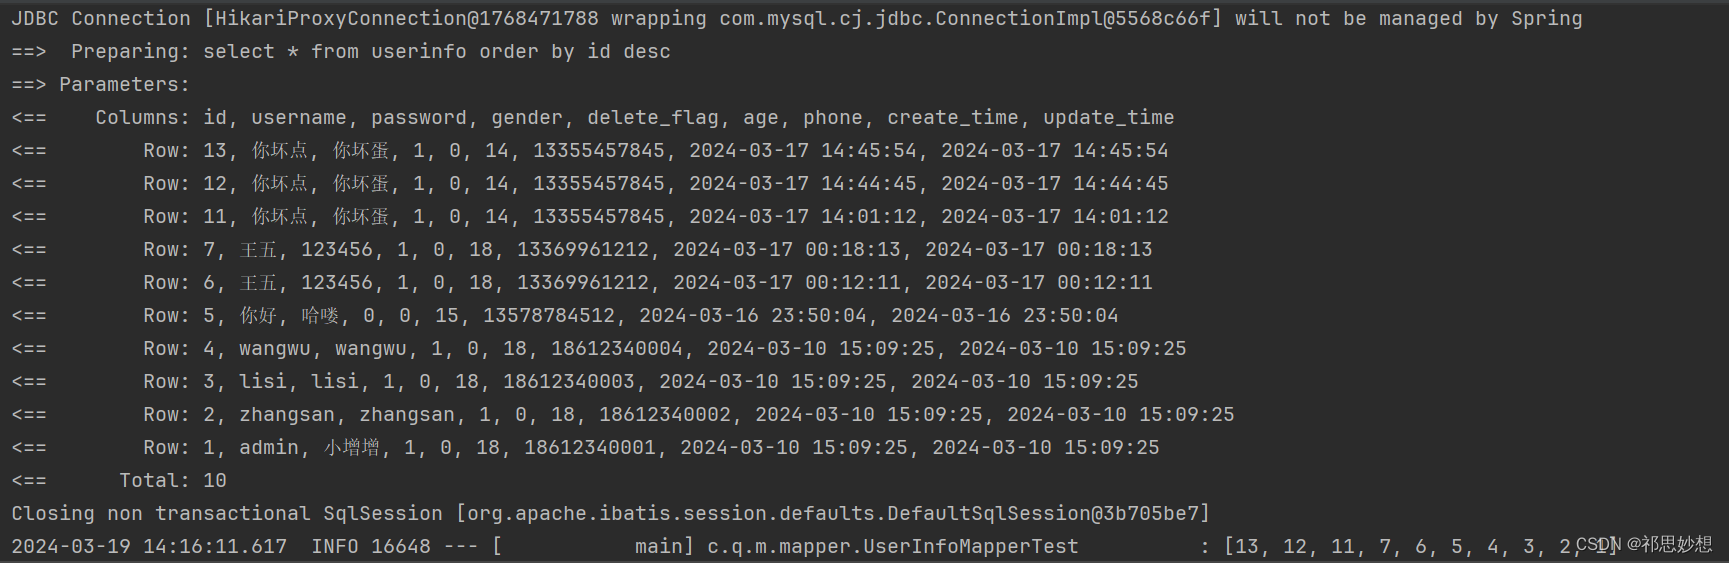Viewport: 1729px width, 563px height.
Task: Click the zhangsan row
Action: pyautogui.click(x=623, y=415)
